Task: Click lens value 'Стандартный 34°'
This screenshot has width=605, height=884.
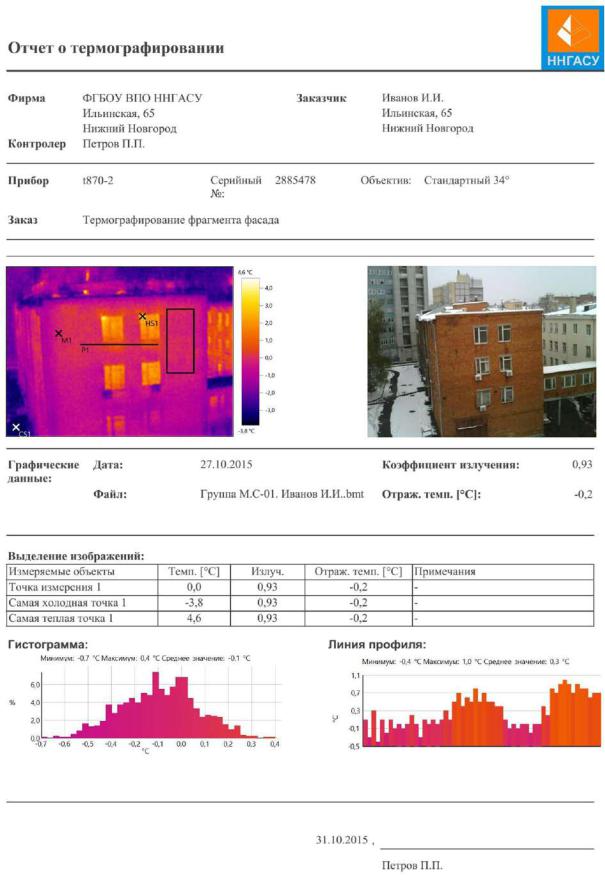Action: coord(466,180)
